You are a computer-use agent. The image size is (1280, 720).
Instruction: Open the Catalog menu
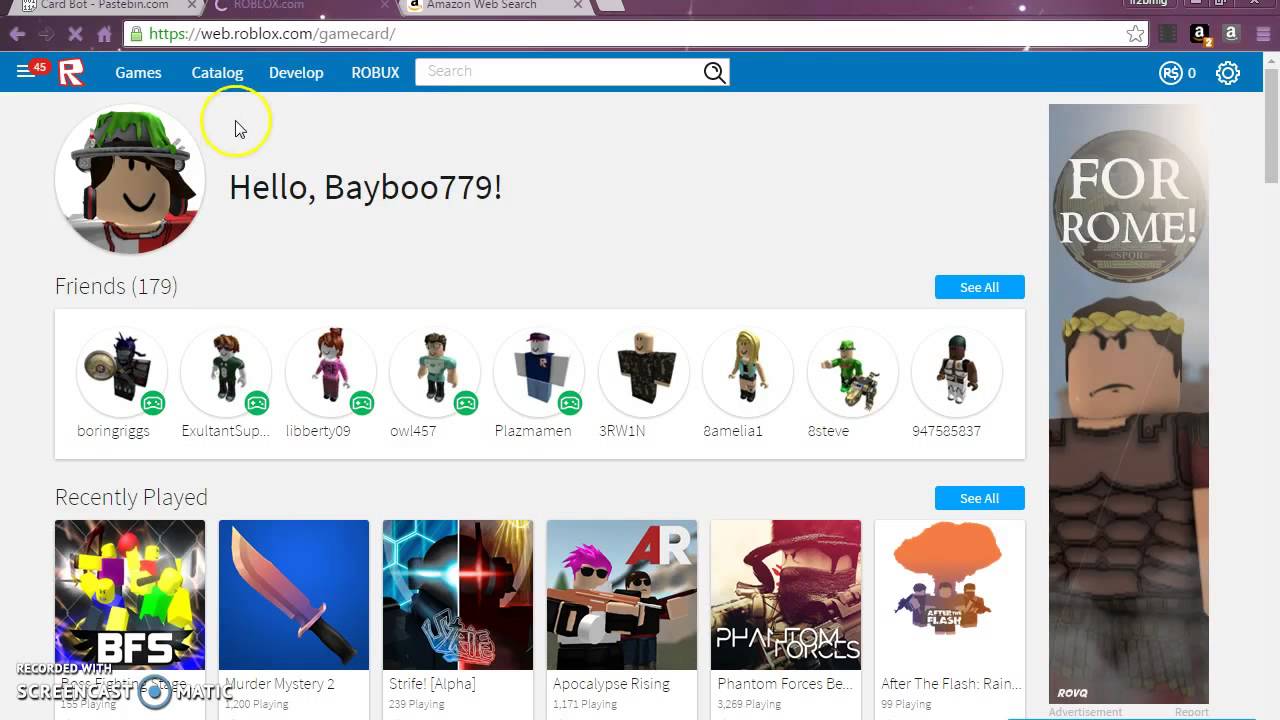pos(217,72)
